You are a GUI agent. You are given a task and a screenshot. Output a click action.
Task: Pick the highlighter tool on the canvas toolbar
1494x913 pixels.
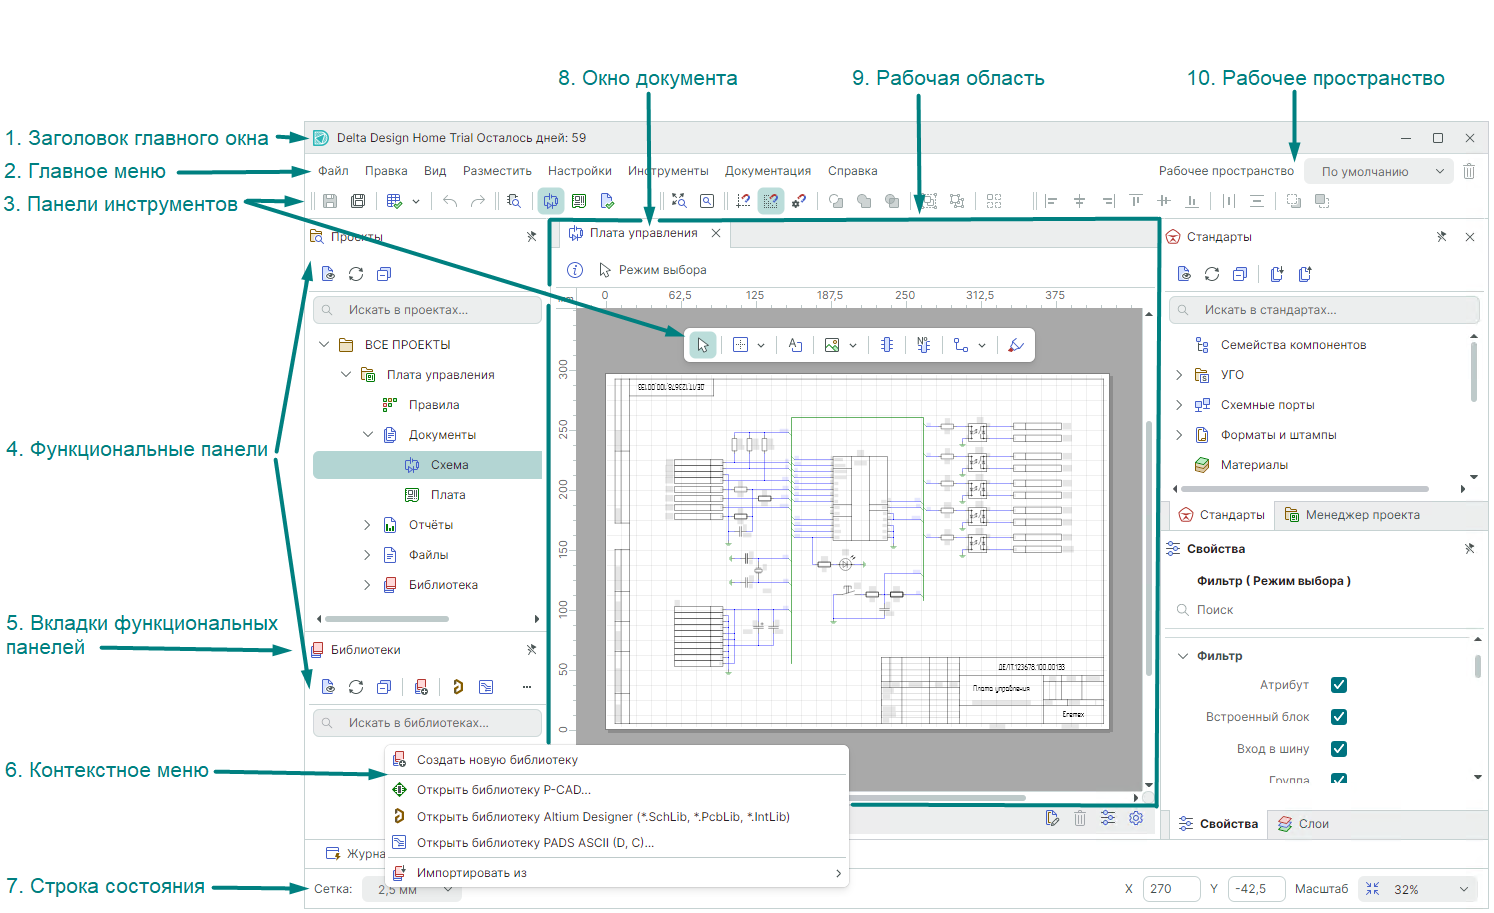1016,345
